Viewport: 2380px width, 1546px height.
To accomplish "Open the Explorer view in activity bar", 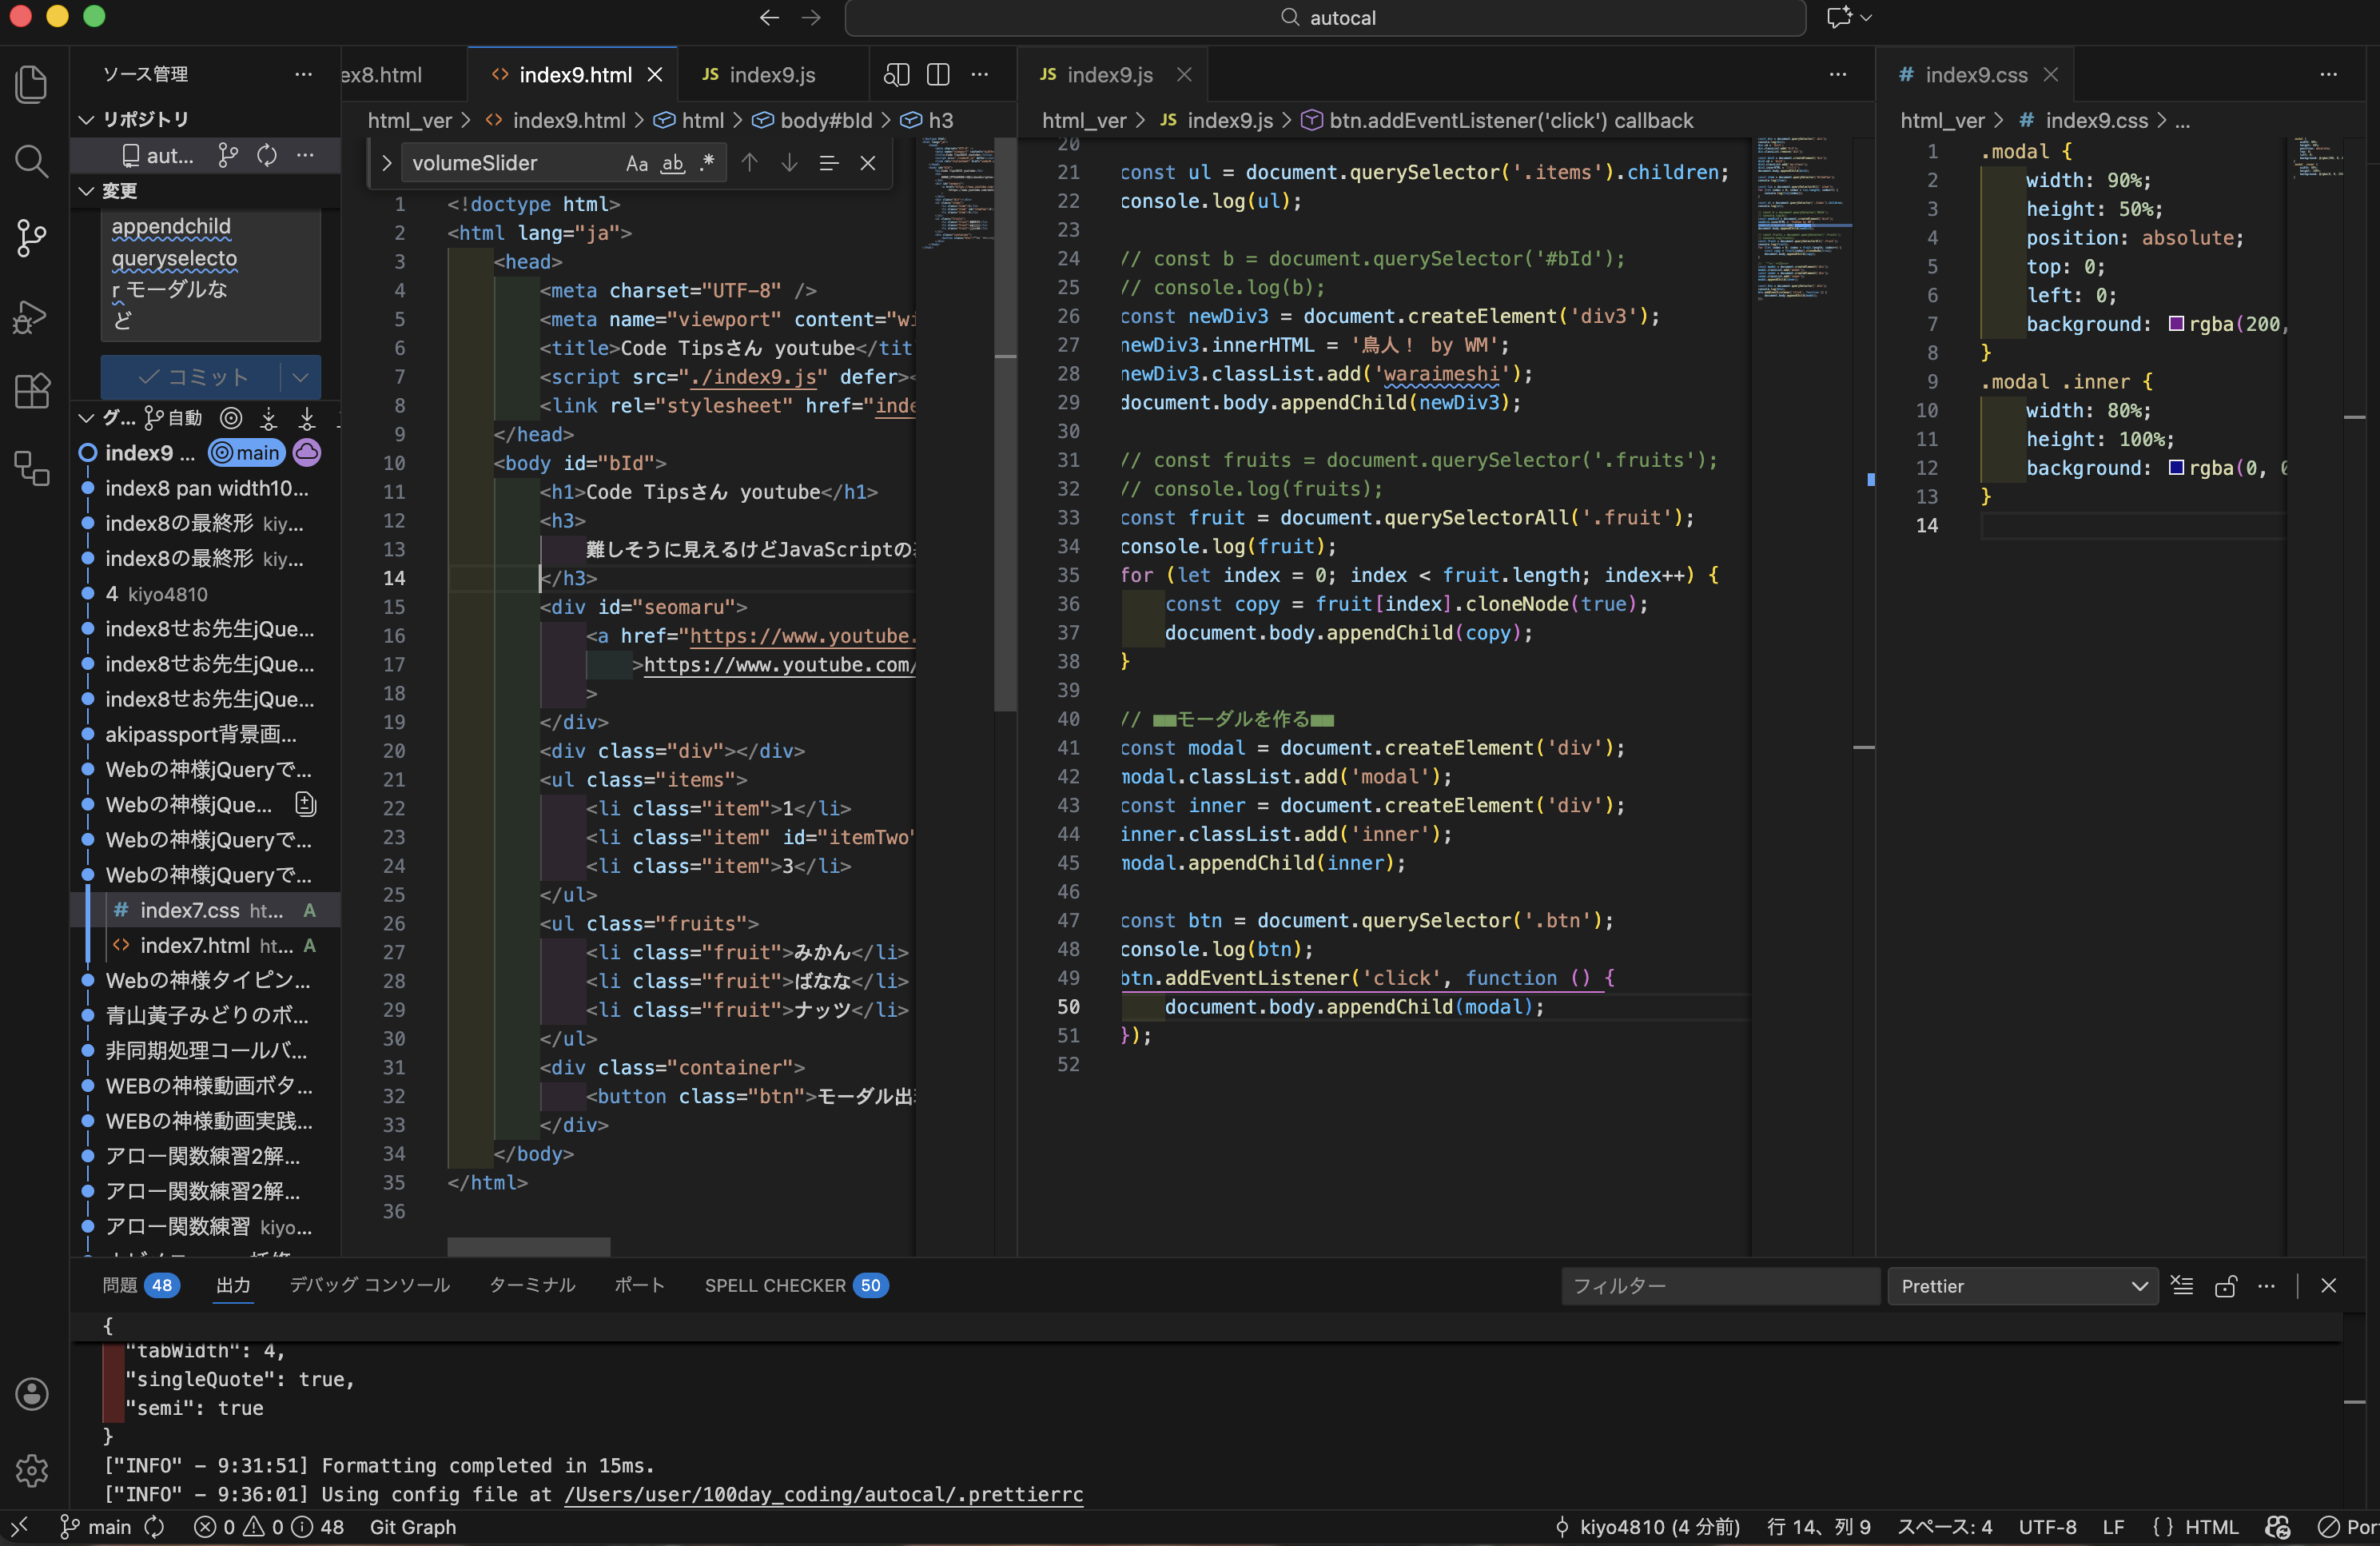I will (32, 84).
